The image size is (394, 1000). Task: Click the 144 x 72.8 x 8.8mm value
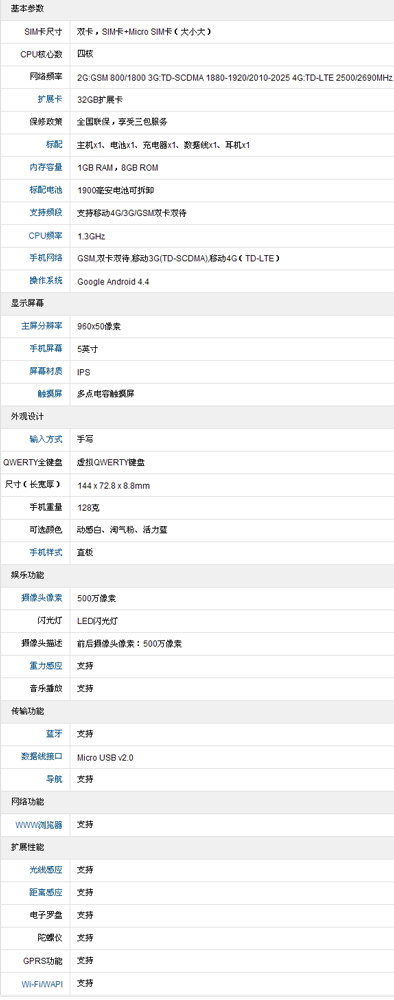click(x=113, y=485)
